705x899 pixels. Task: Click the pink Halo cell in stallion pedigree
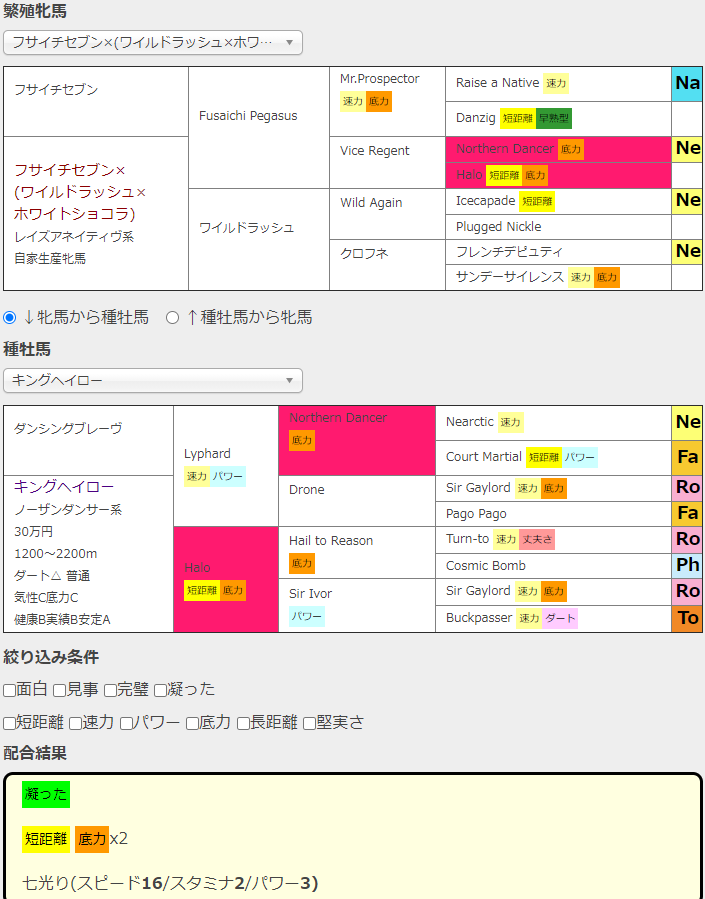click(225, 579)
